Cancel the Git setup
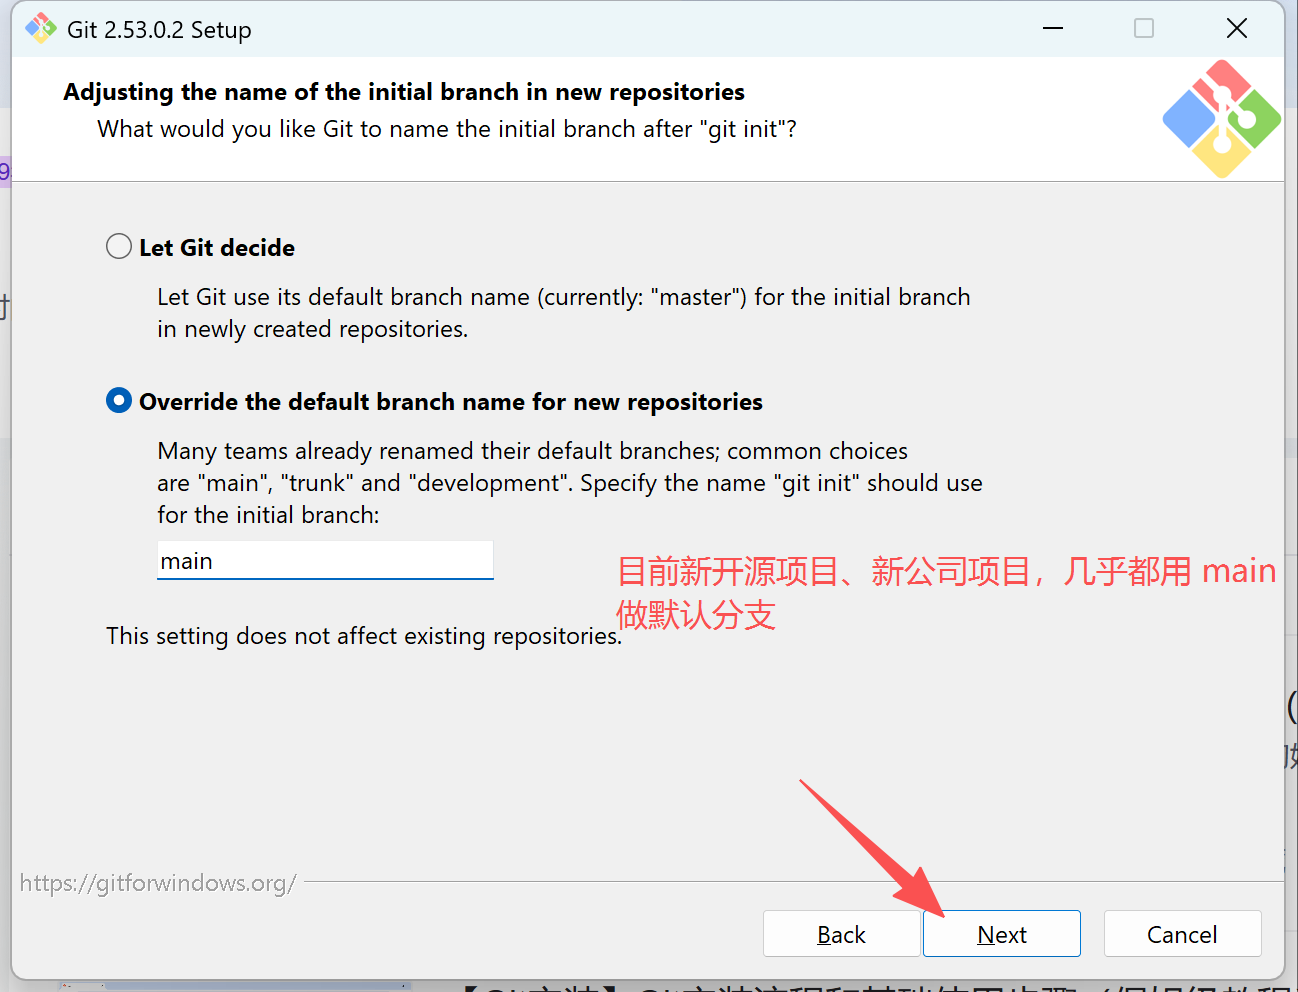This screenshot has height=992, width=1298. pos(1182,934)
